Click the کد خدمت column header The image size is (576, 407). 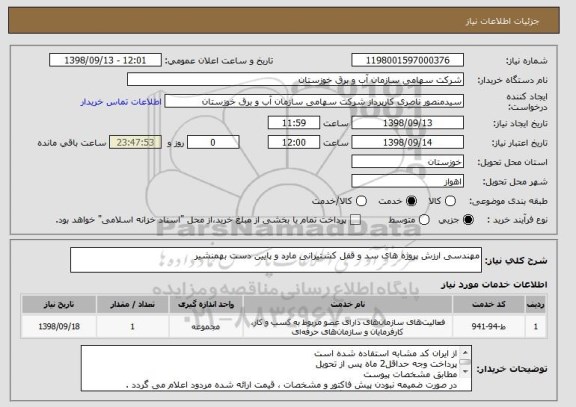pos(489,304)
